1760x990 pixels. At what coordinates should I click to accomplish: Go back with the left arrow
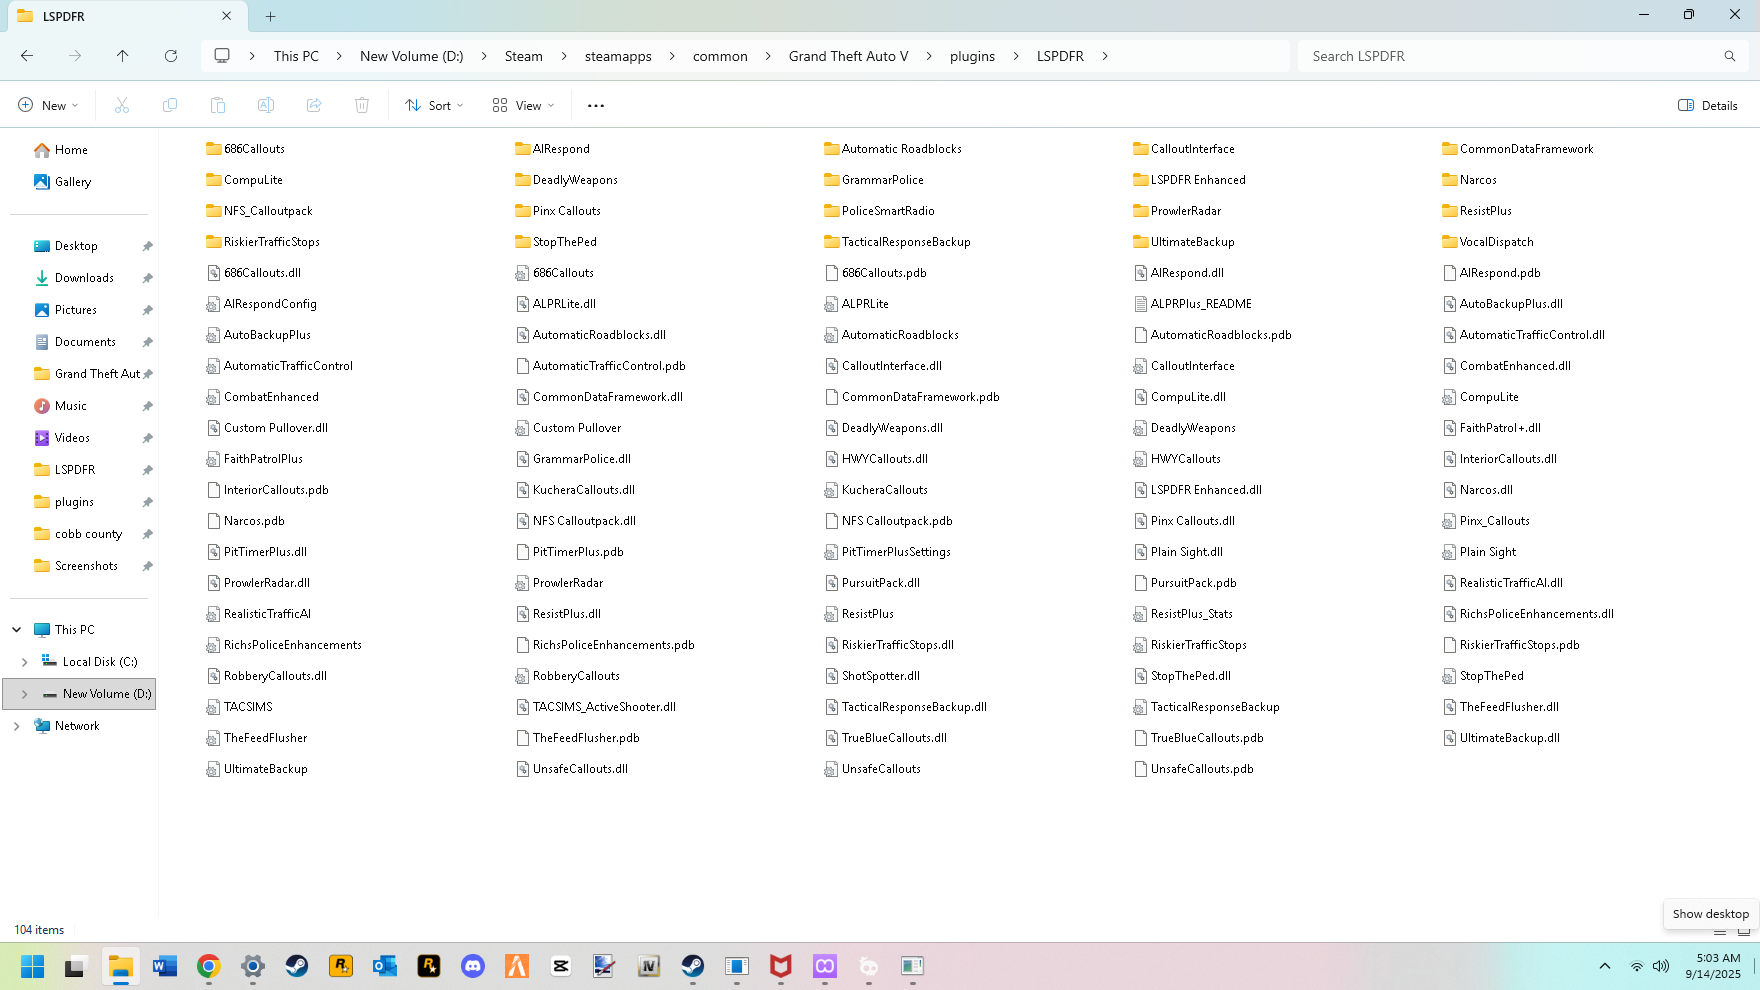(x=27, y=56)
